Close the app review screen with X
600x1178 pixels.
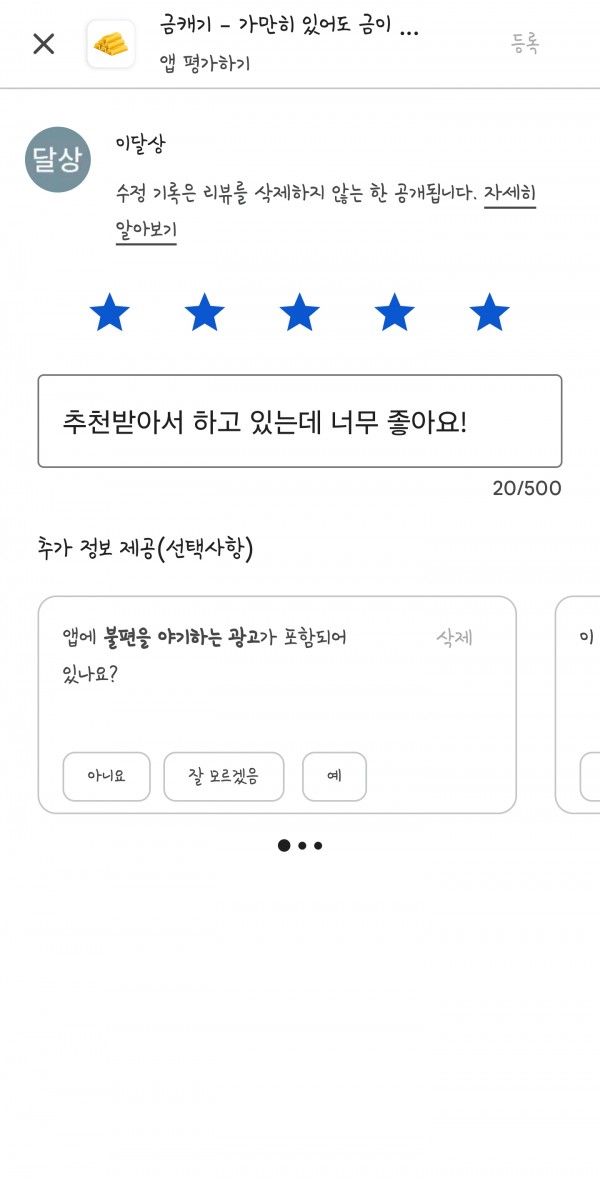[x=44, y=44]
